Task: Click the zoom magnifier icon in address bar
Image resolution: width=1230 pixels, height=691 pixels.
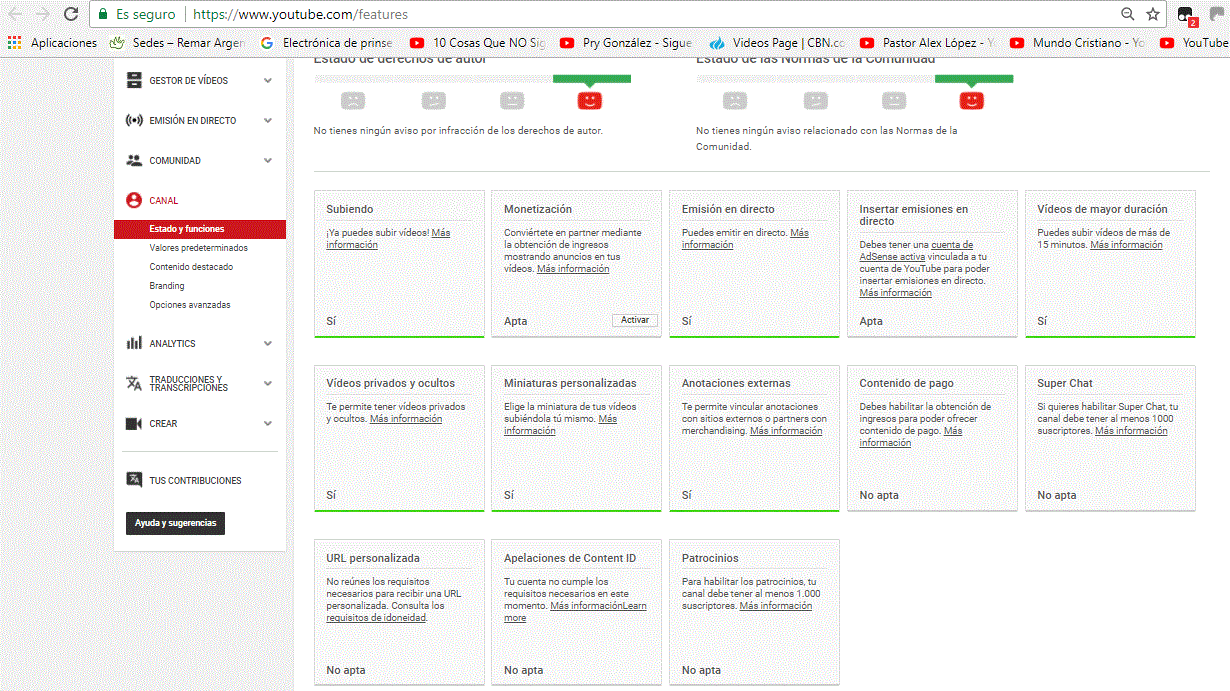Action: click(x=1128, y=14)
